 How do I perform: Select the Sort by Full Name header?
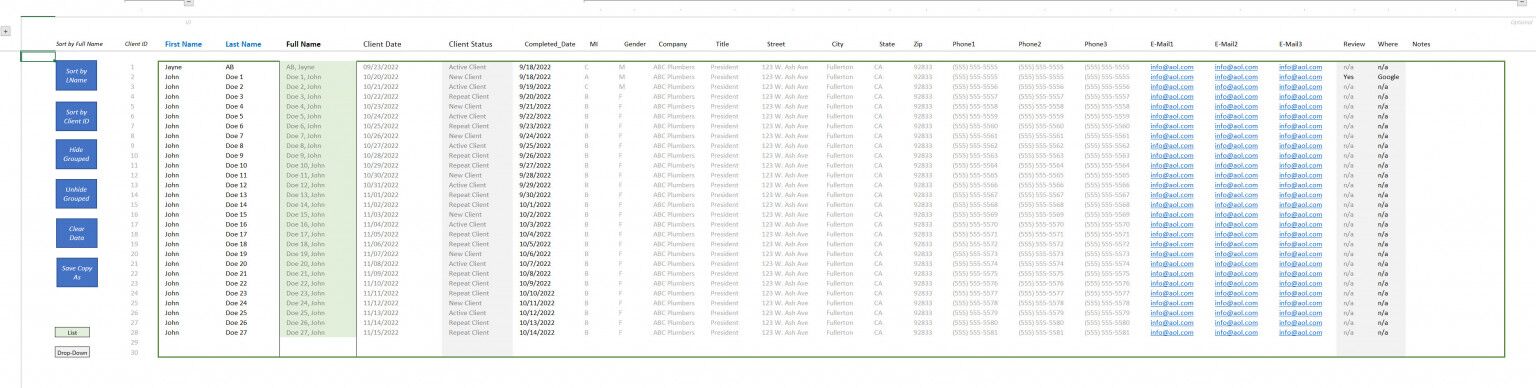[79, 44]
